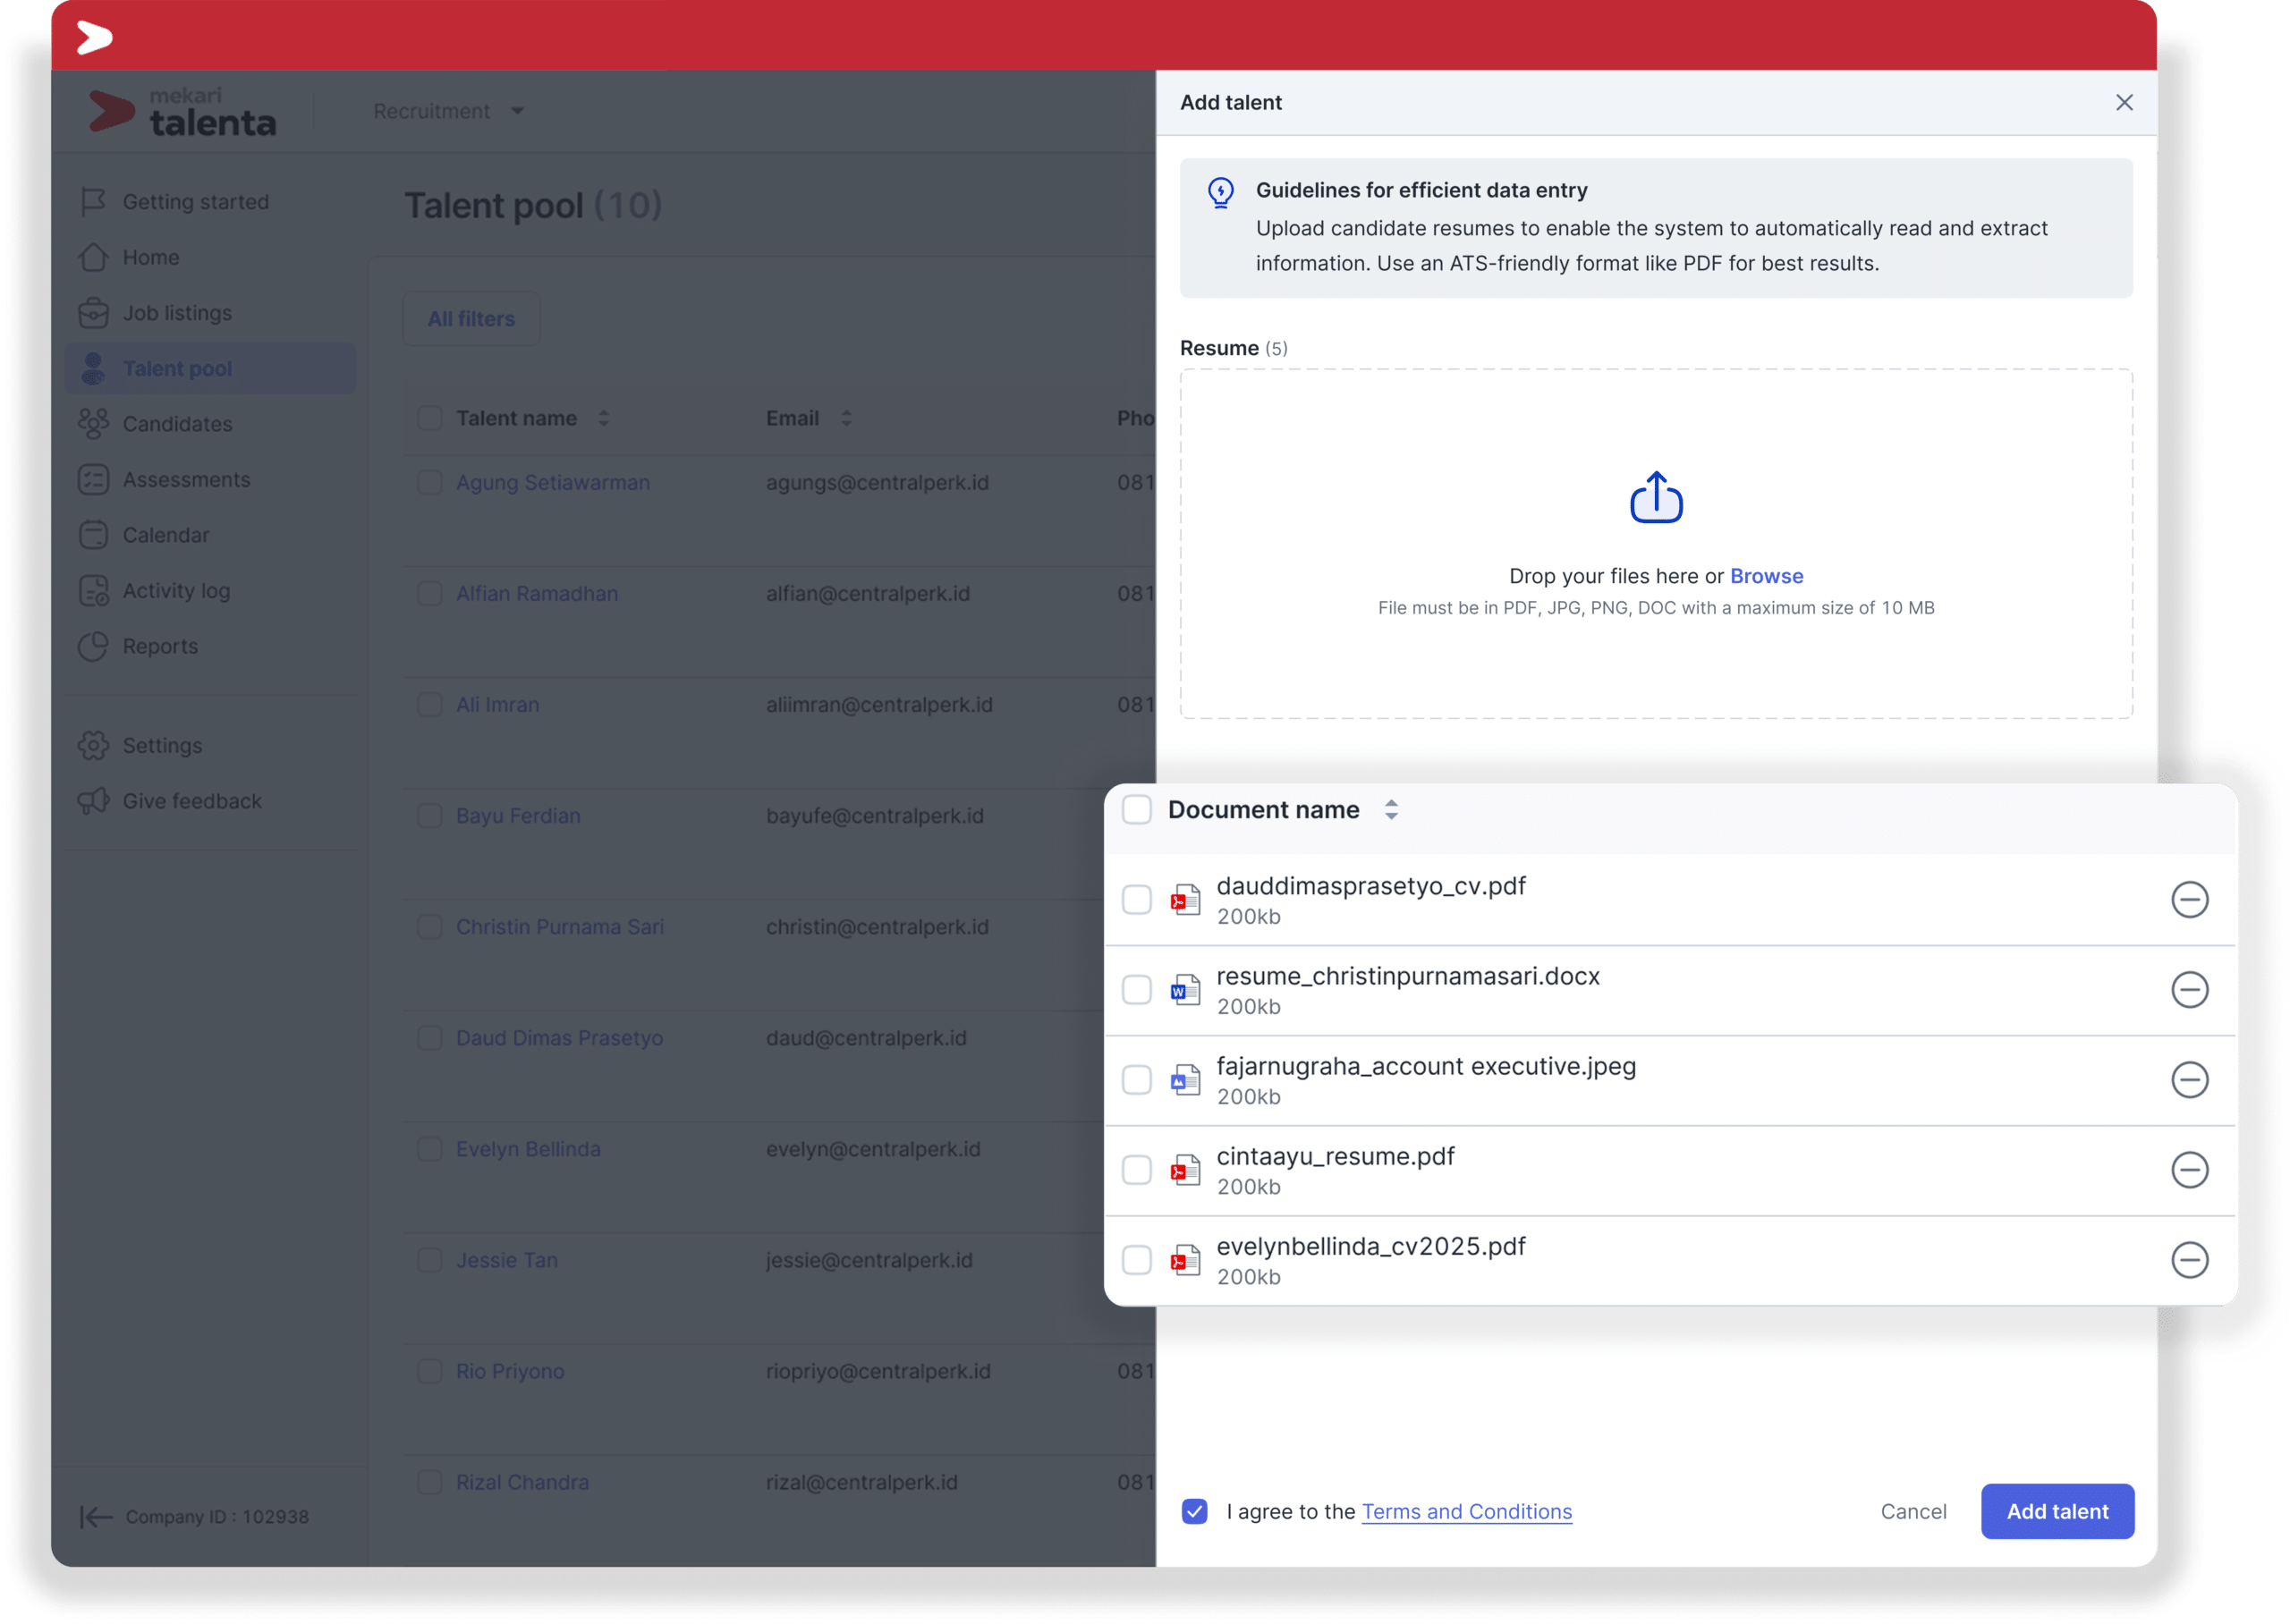
Task: Remove evelynbellinda_cv2025.pdf from the list
Action: (x=2188, y=1259)
